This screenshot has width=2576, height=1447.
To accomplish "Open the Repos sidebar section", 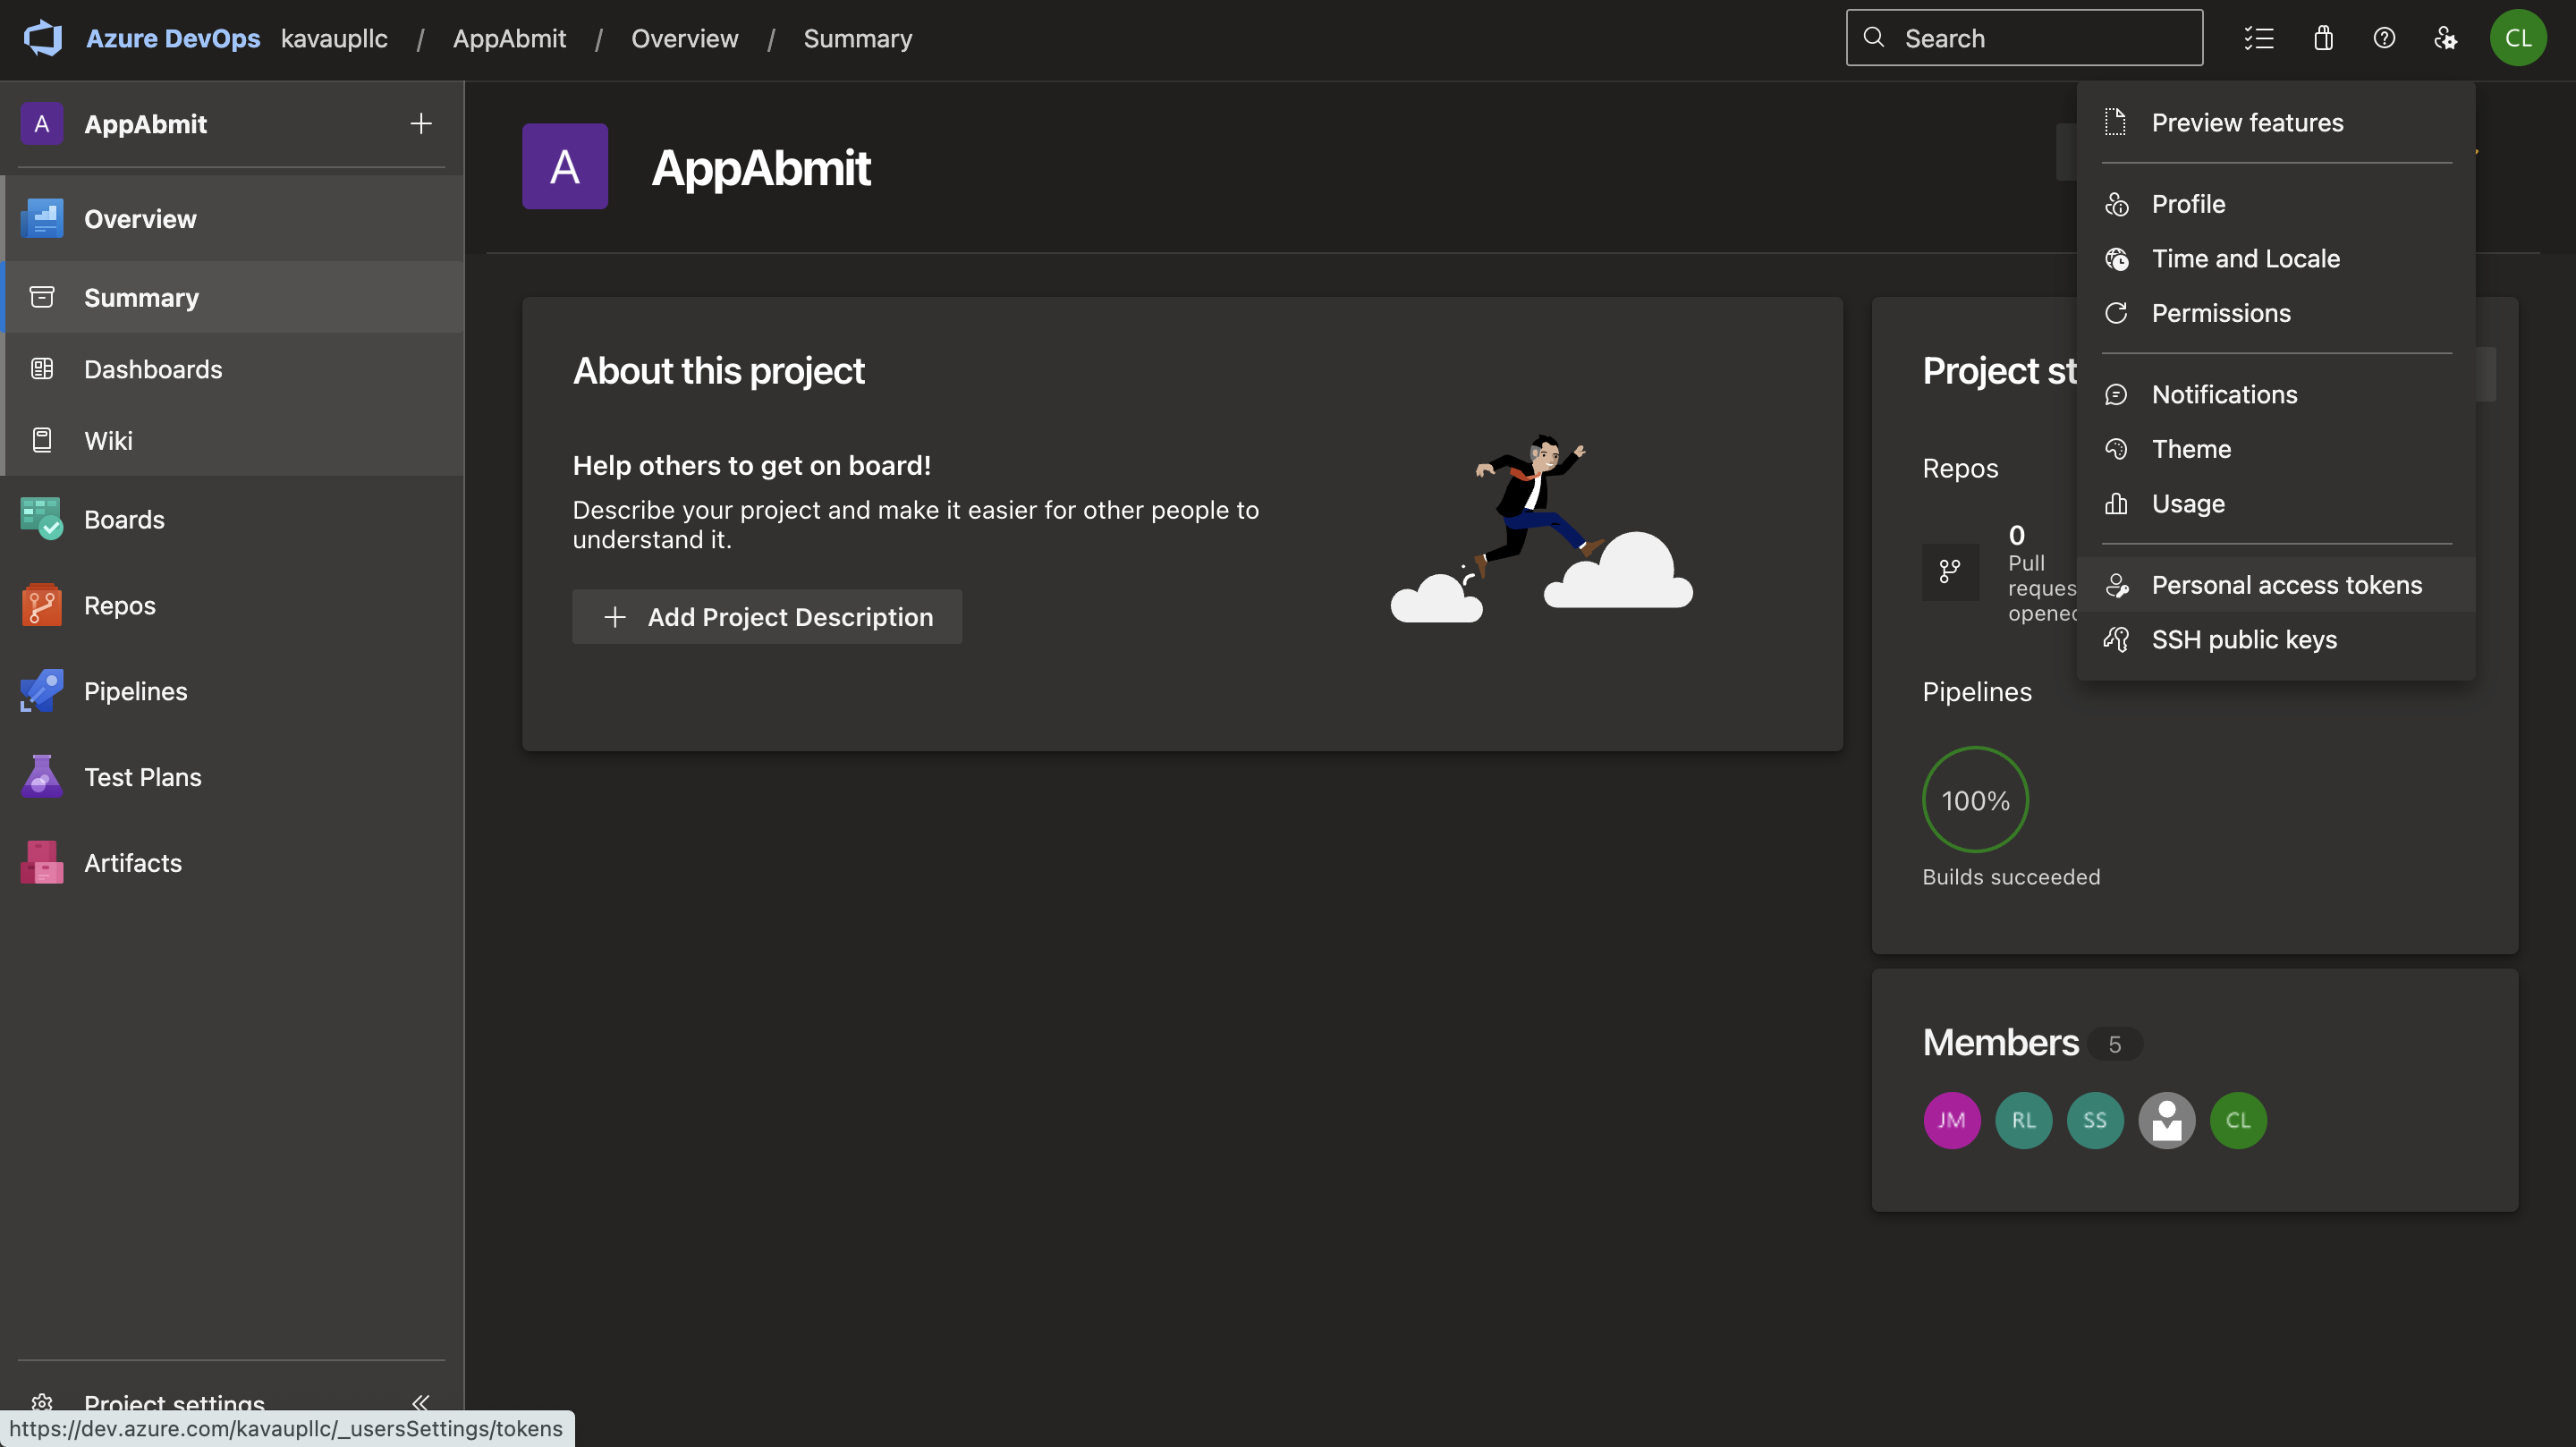I will (119, 605).
